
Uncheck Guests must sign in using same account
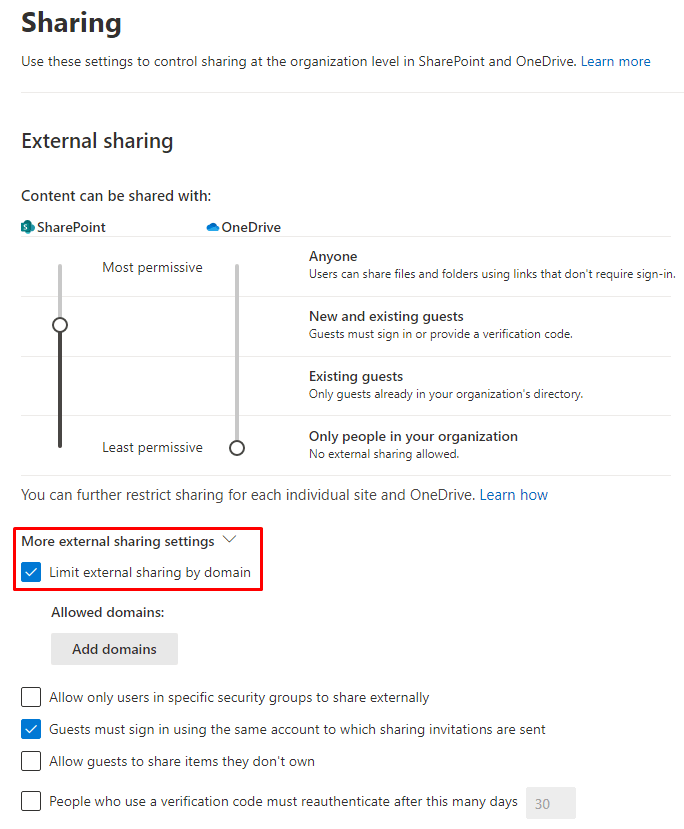point(30,729)
